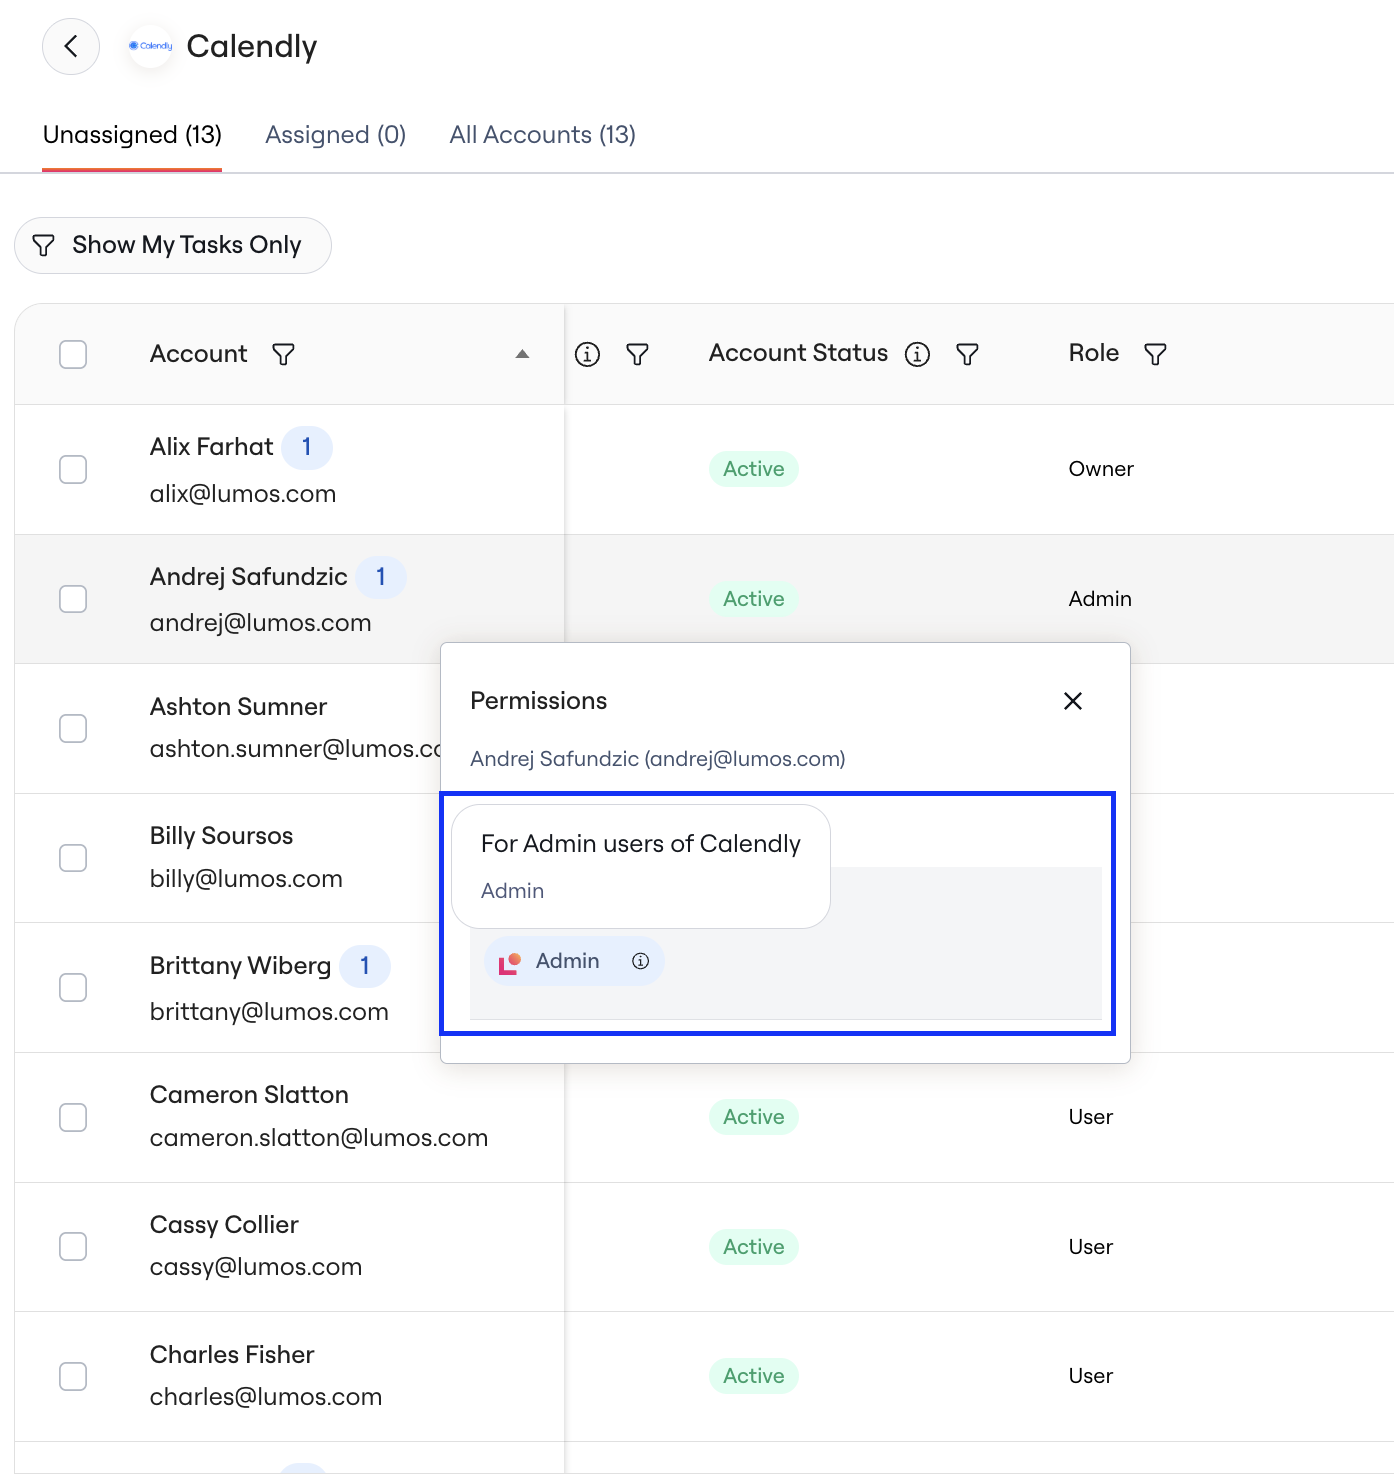This screenshot has width=1394, height=1474.
Task: Click the Admin permission chip
Action: pos(574,961)
